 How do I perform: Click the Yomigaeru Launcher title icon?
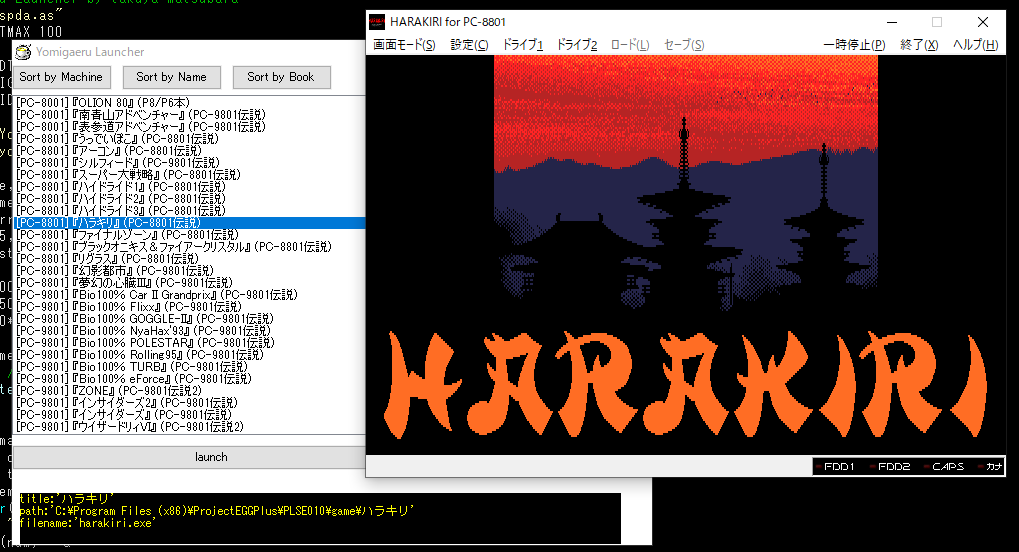click(x=23, y=52)
